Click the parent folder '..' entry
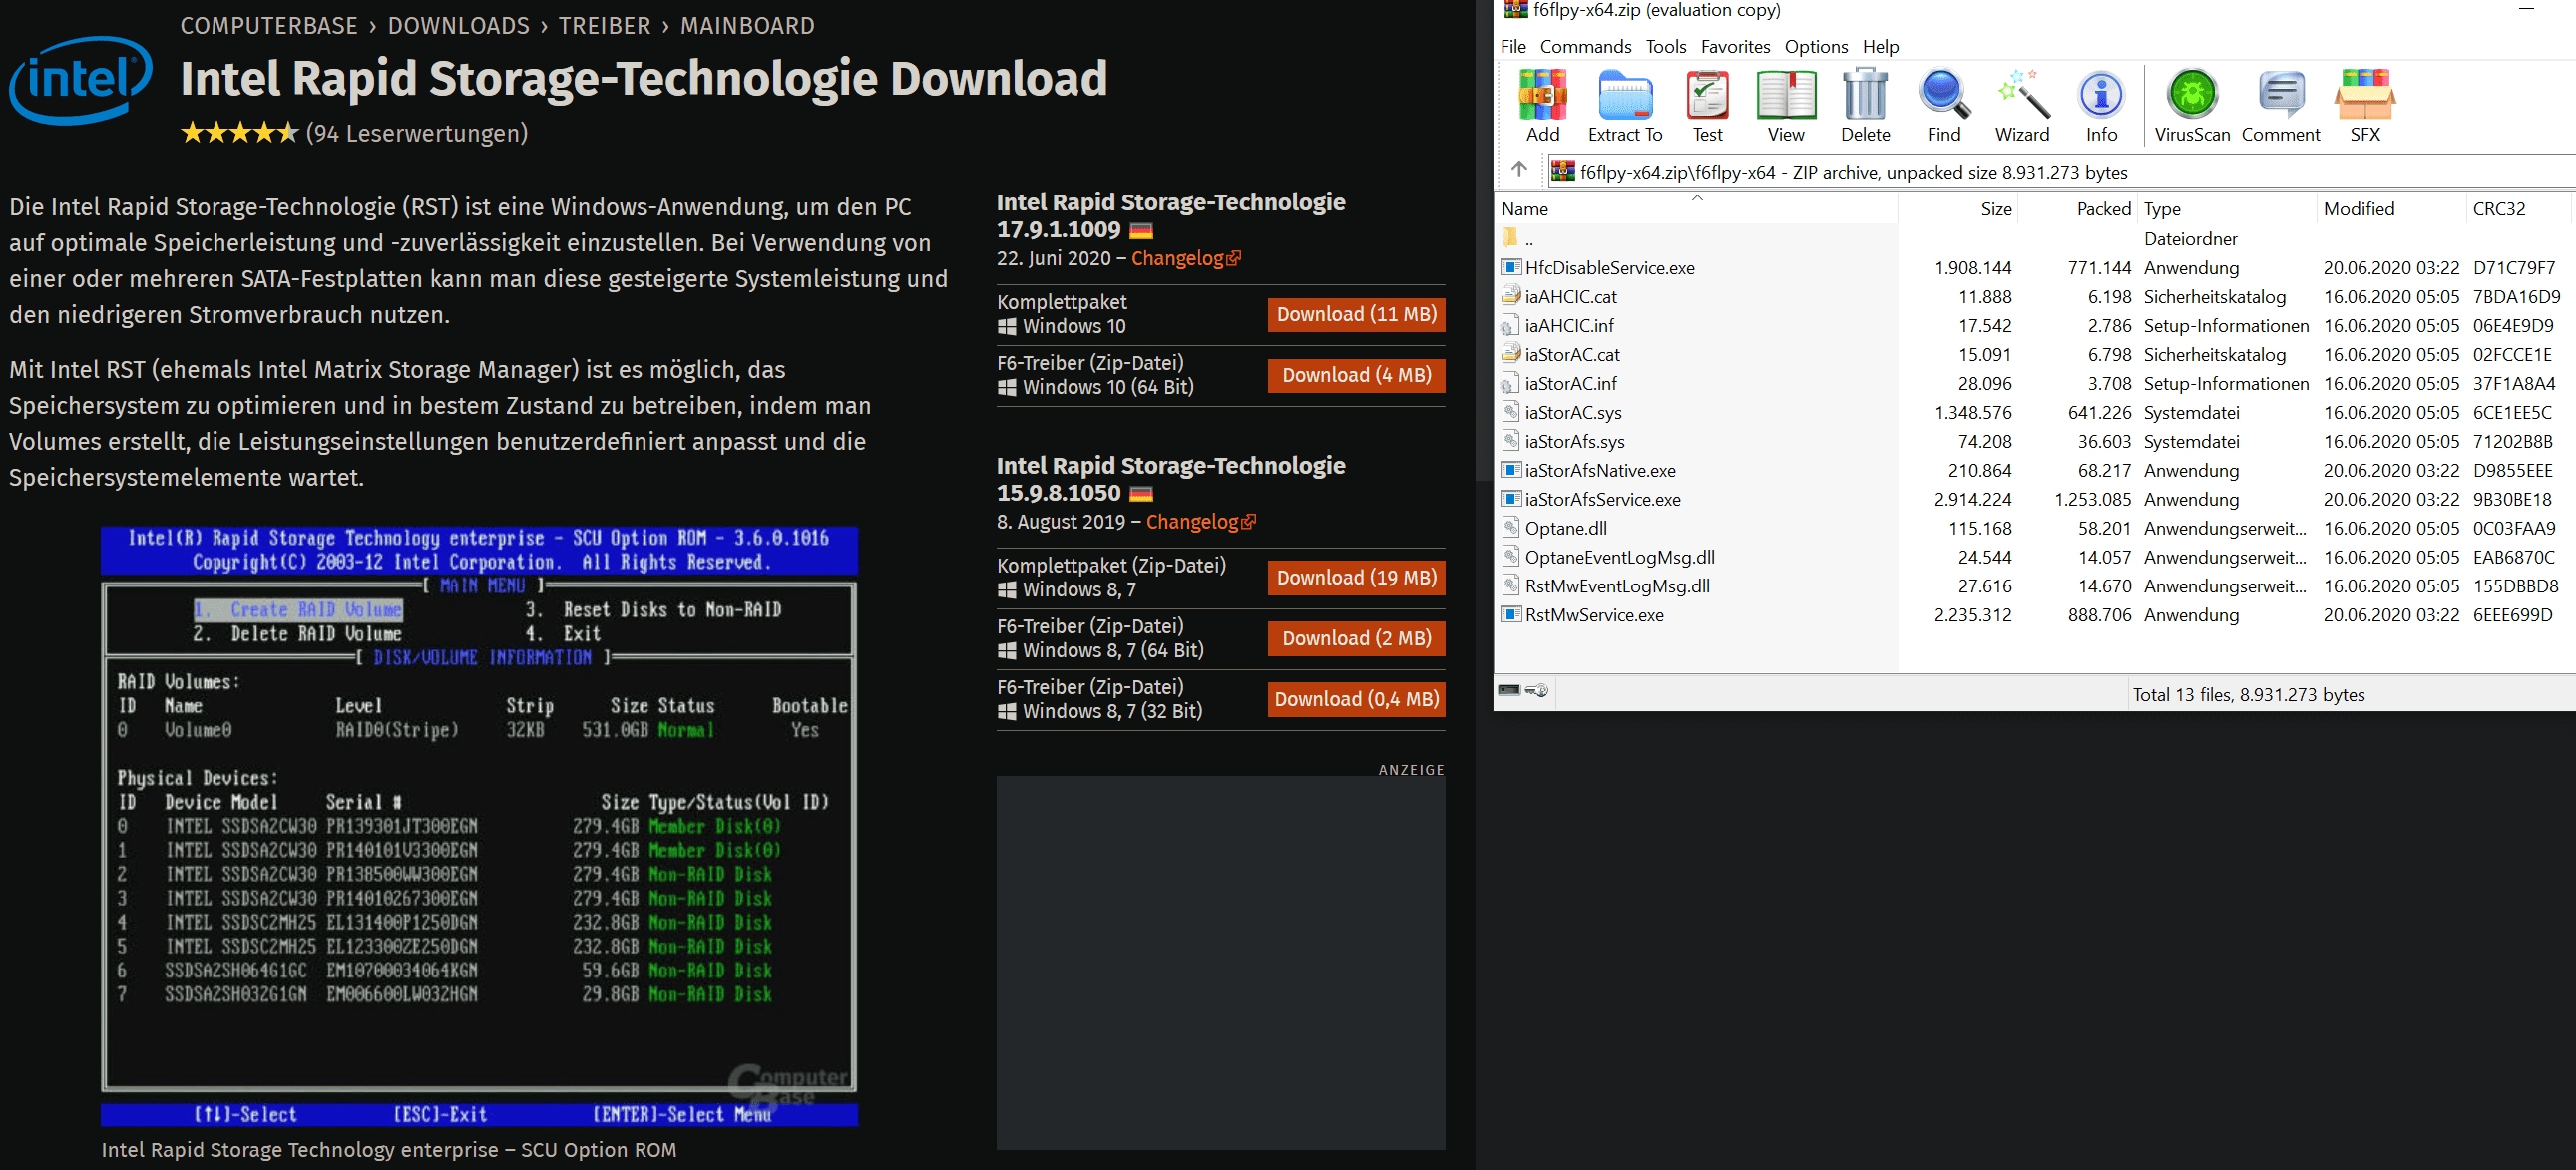This screenshot has width=2576, height=1170. (x=1519, y=239)
